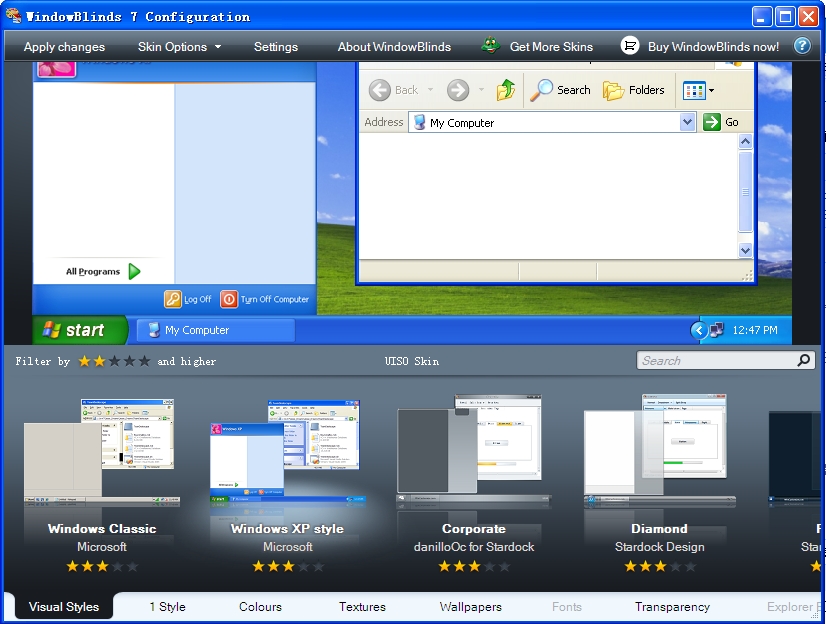This screenshot has height=624, width=826.
Task: Click the shopping cart Buy WindowBlinds icon
Action: pos(630,46)
